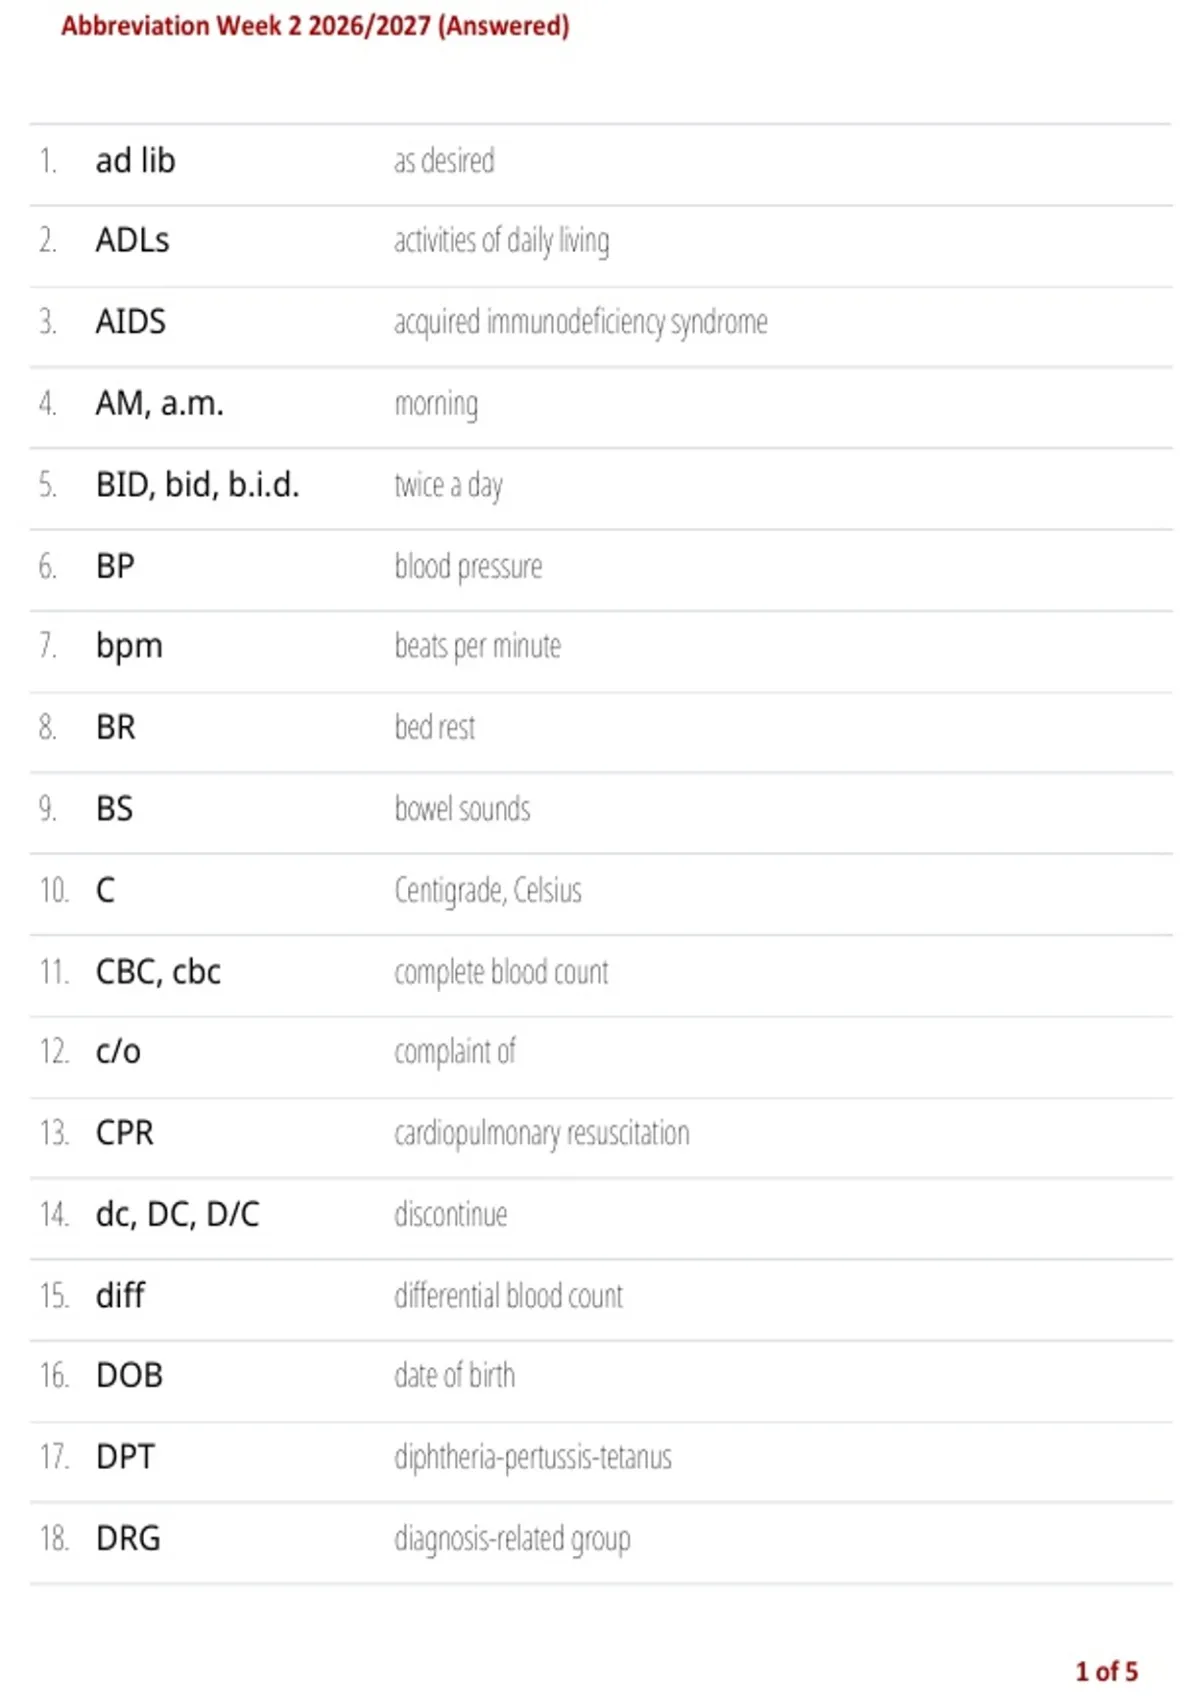The image size is (1200, 1700).
Task: Click the 'bpm' abbreviation
Action: pos(129,647)
